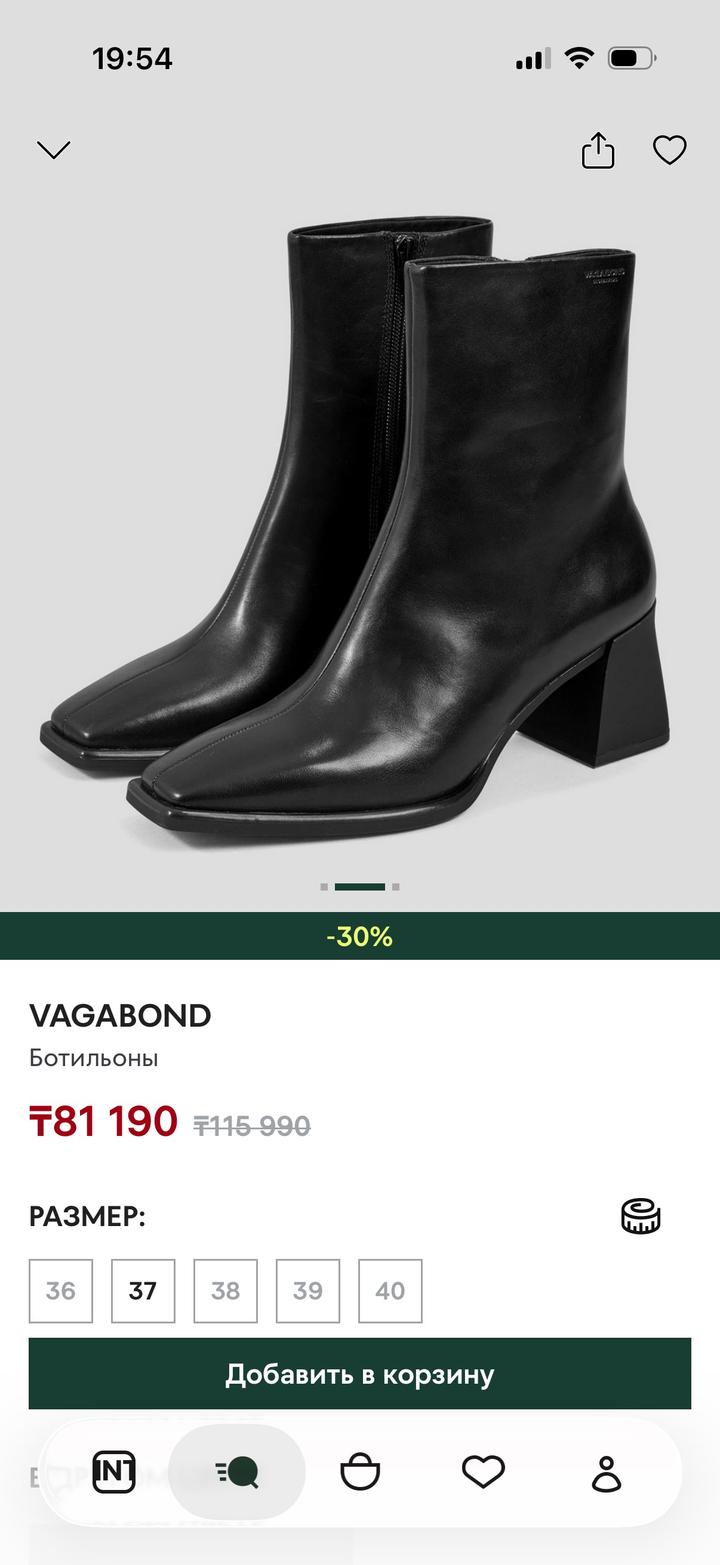
Task: Tap the Добавить в корзину button
Action: pos(360,1374)
